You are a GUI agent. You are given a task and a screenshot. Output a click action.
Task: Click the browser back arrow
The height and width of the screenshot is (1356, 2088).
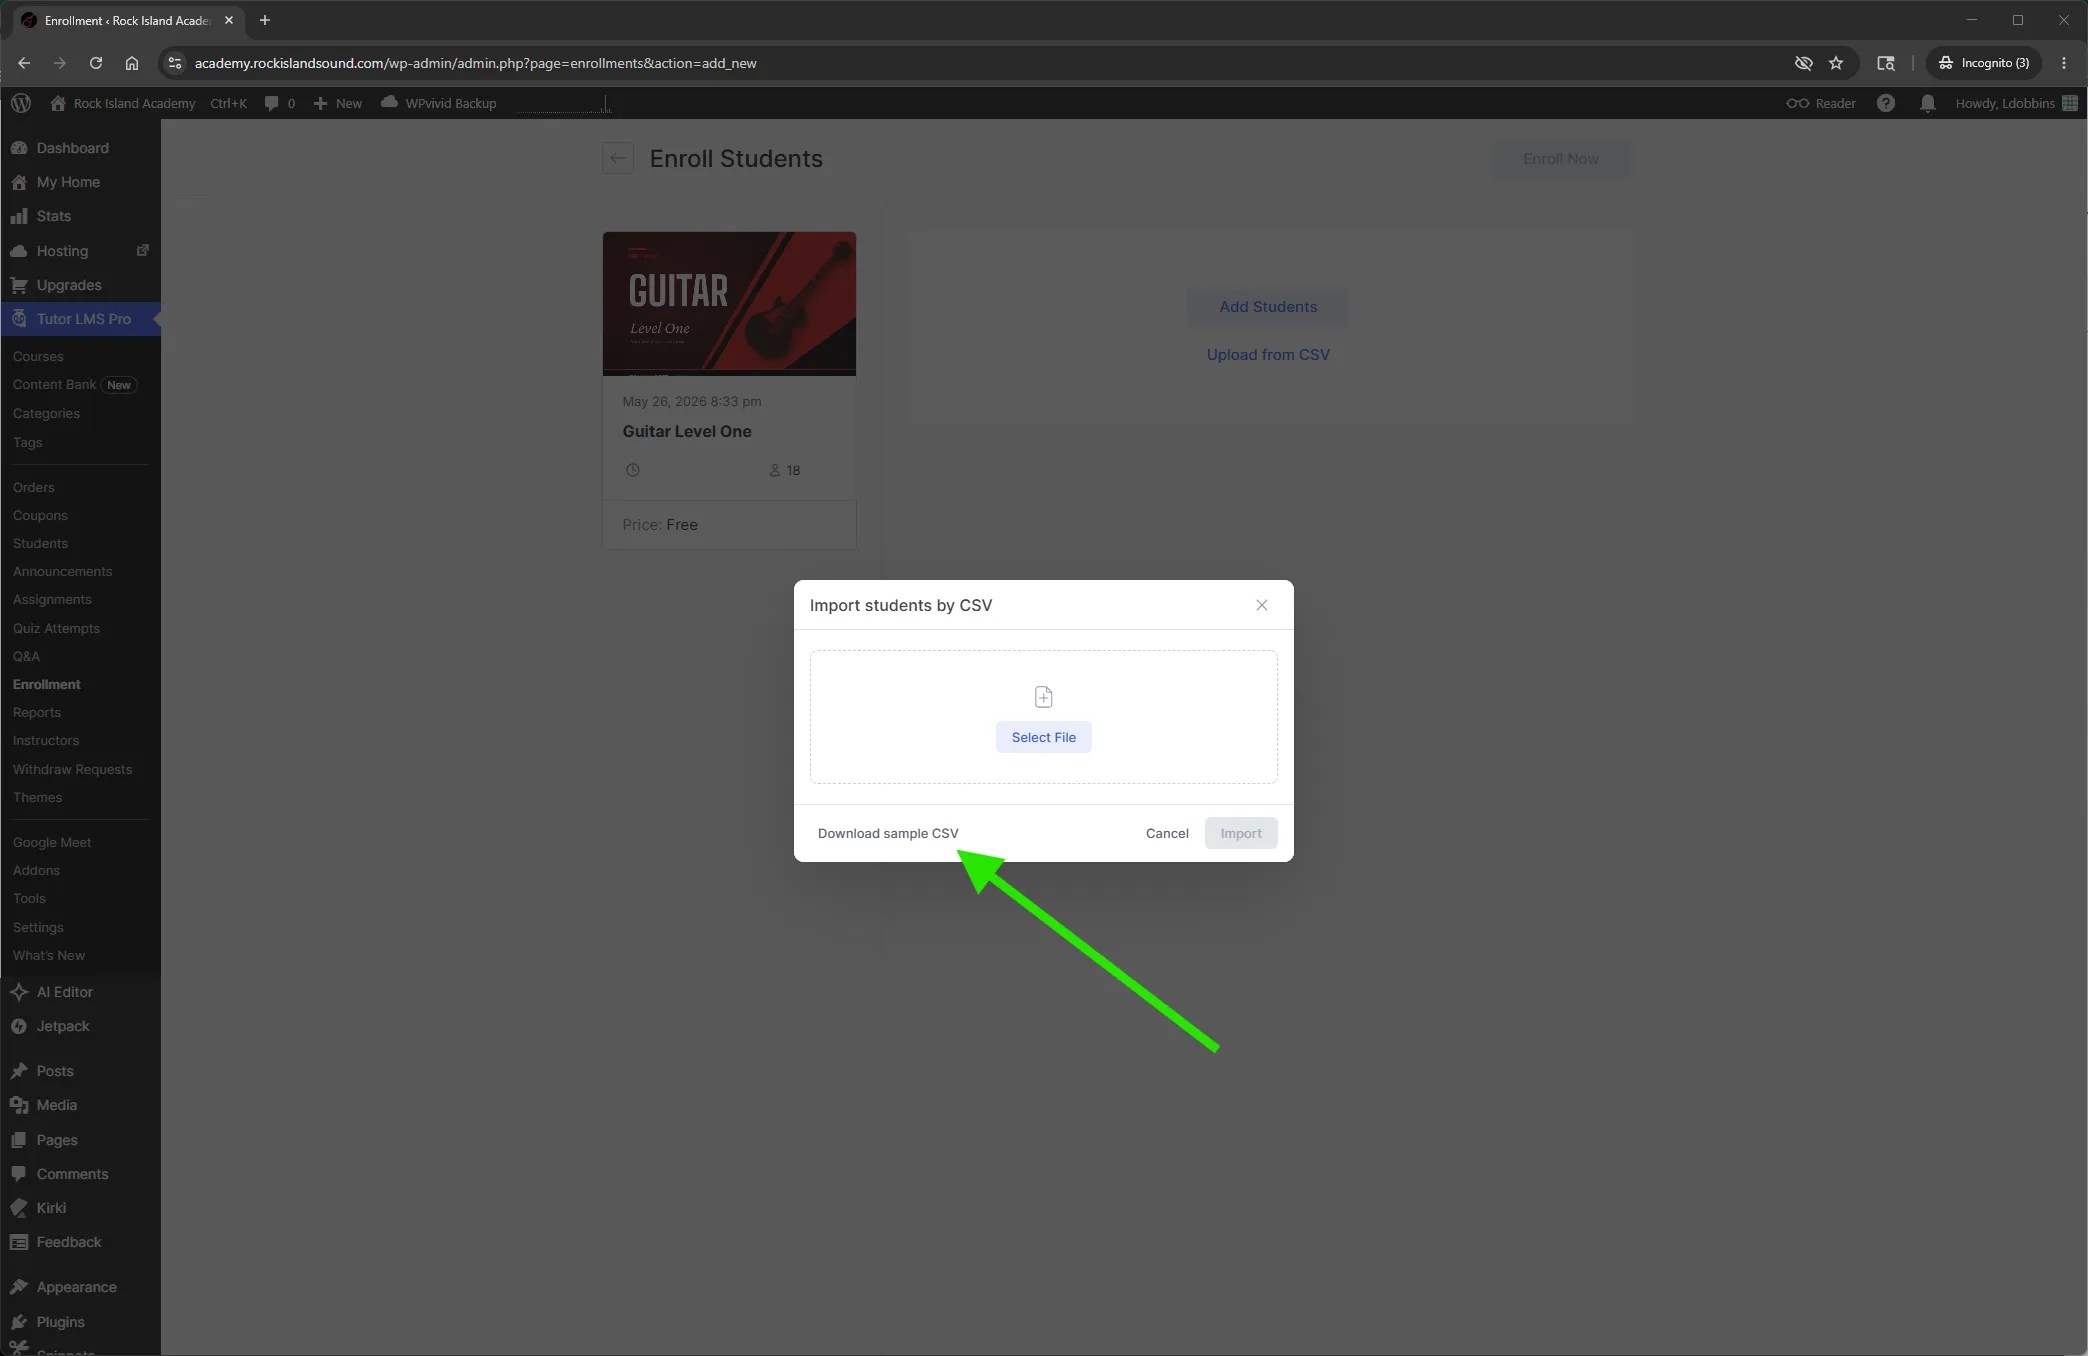tap(24, 63)
